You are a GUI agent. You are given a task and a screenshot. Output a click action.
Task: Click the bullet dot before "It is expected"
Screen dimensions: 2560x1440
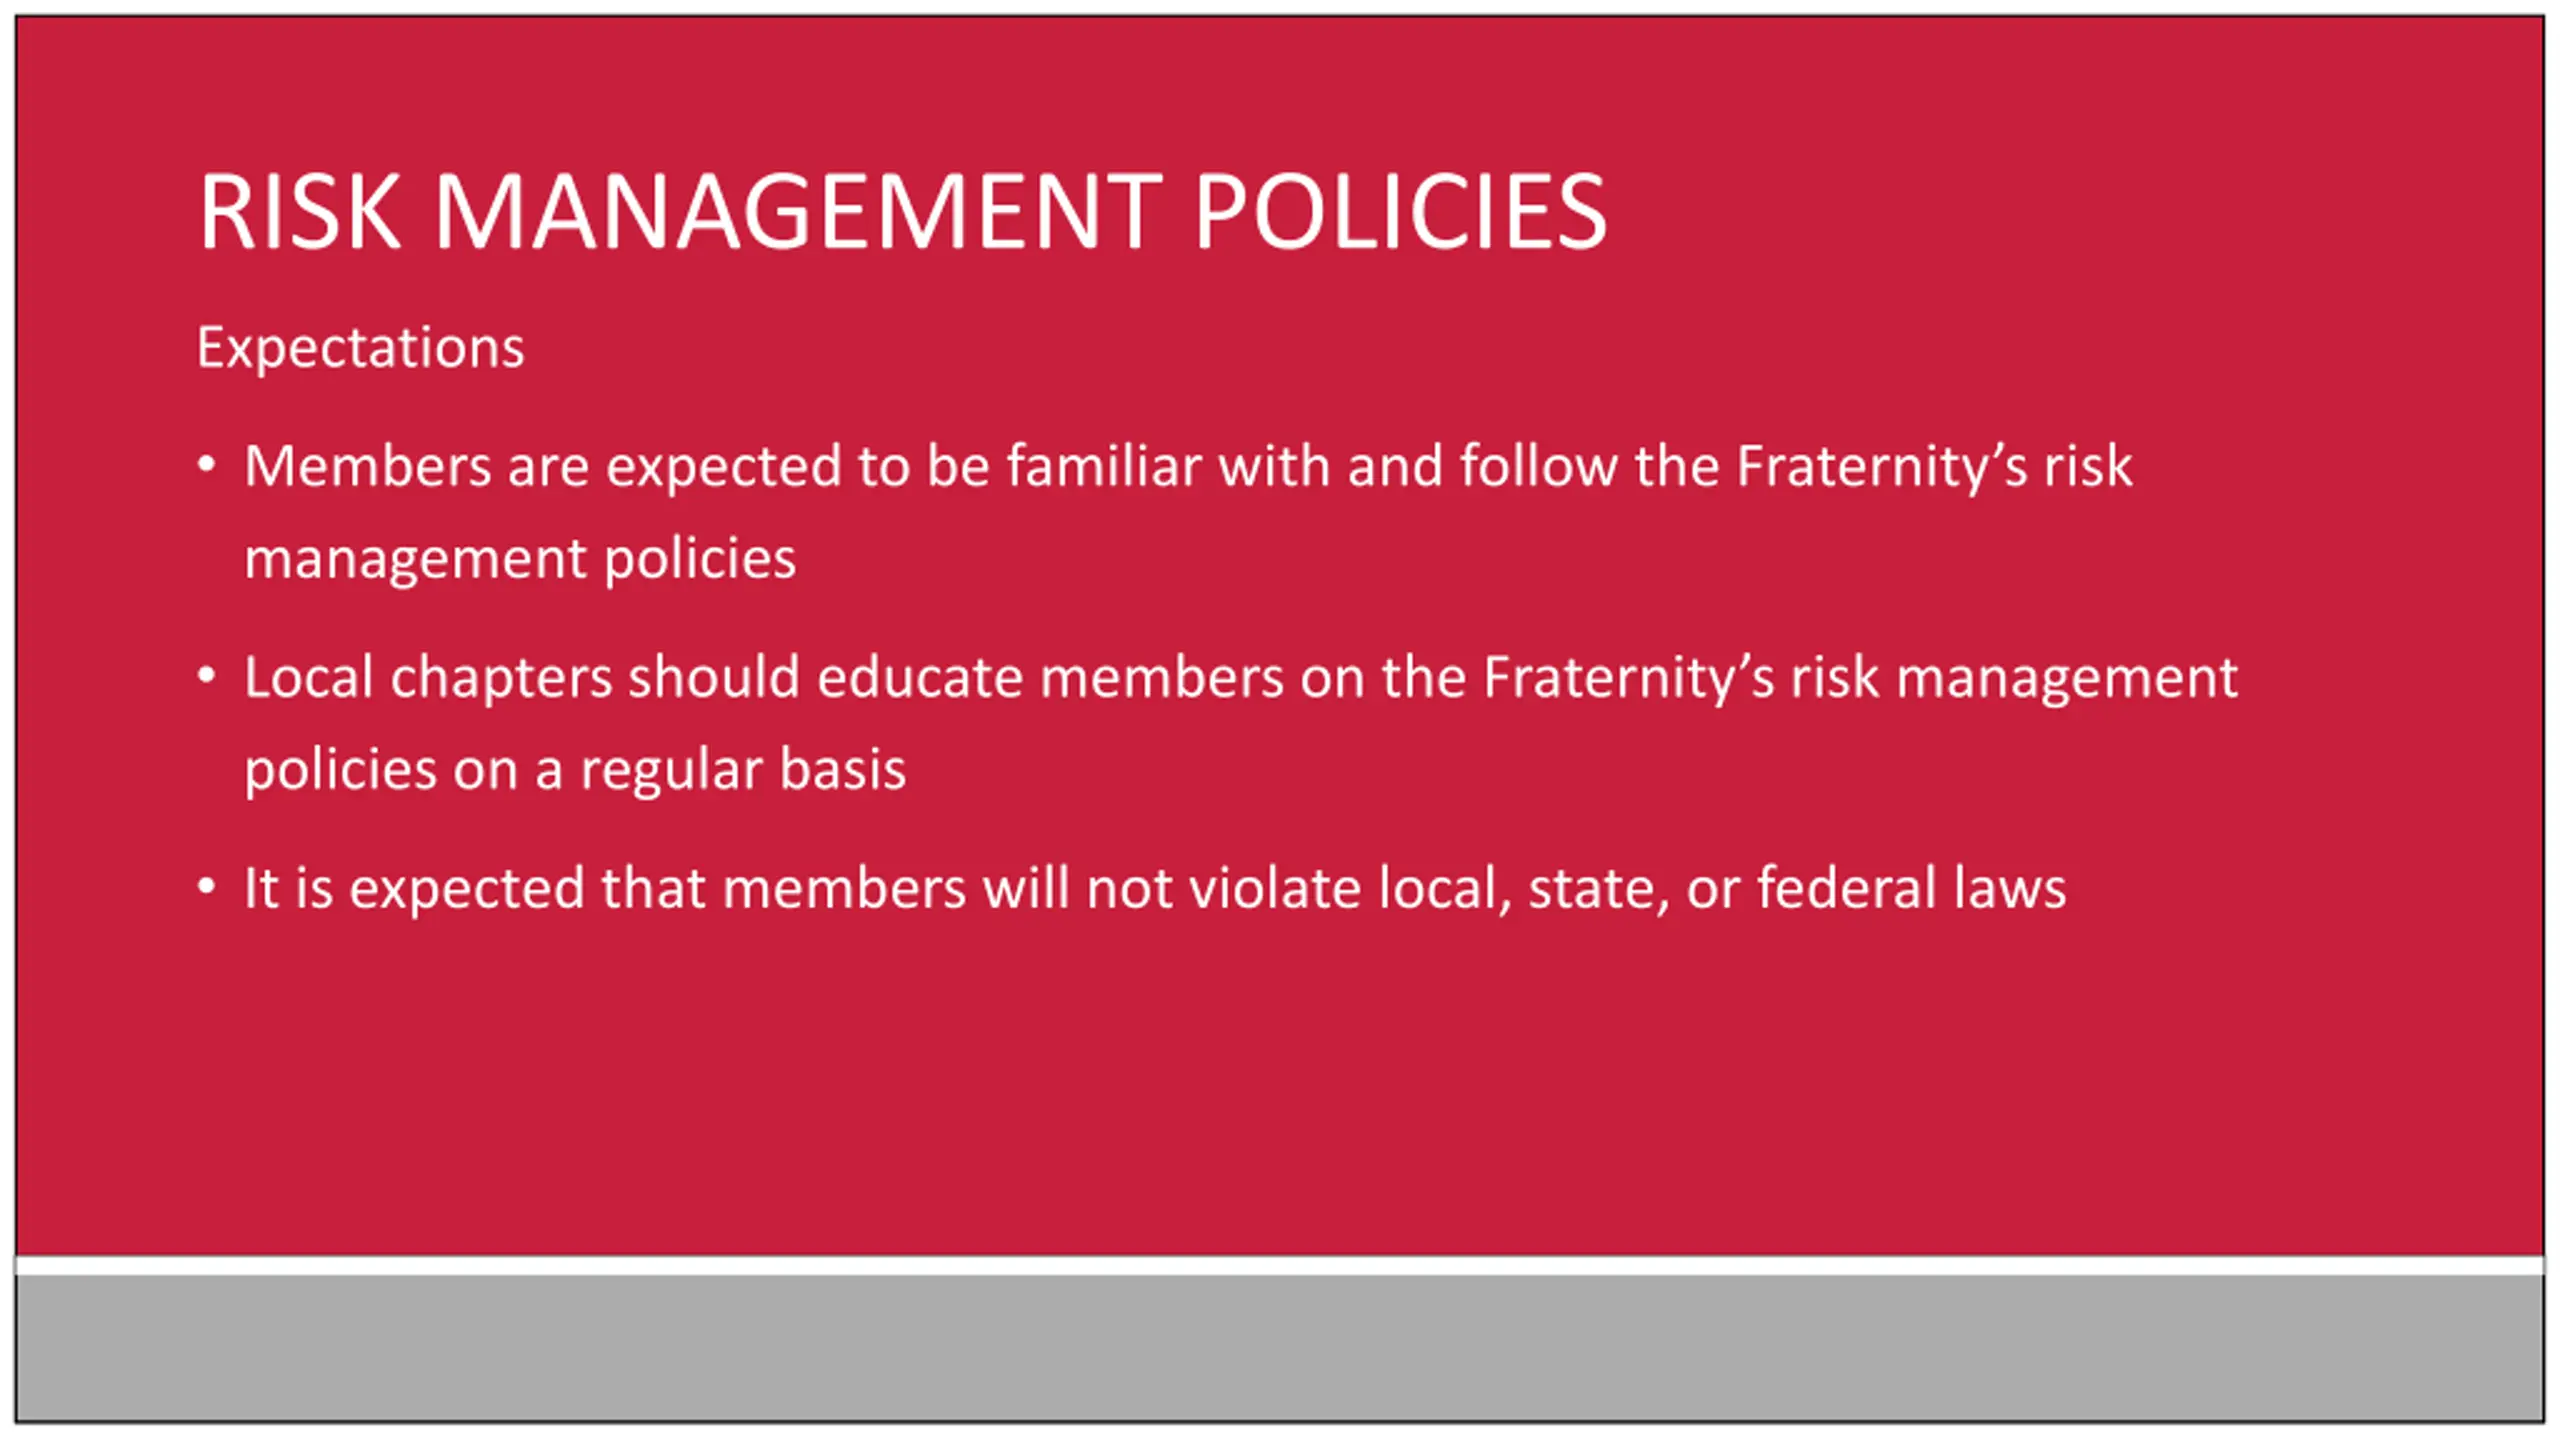207,887
